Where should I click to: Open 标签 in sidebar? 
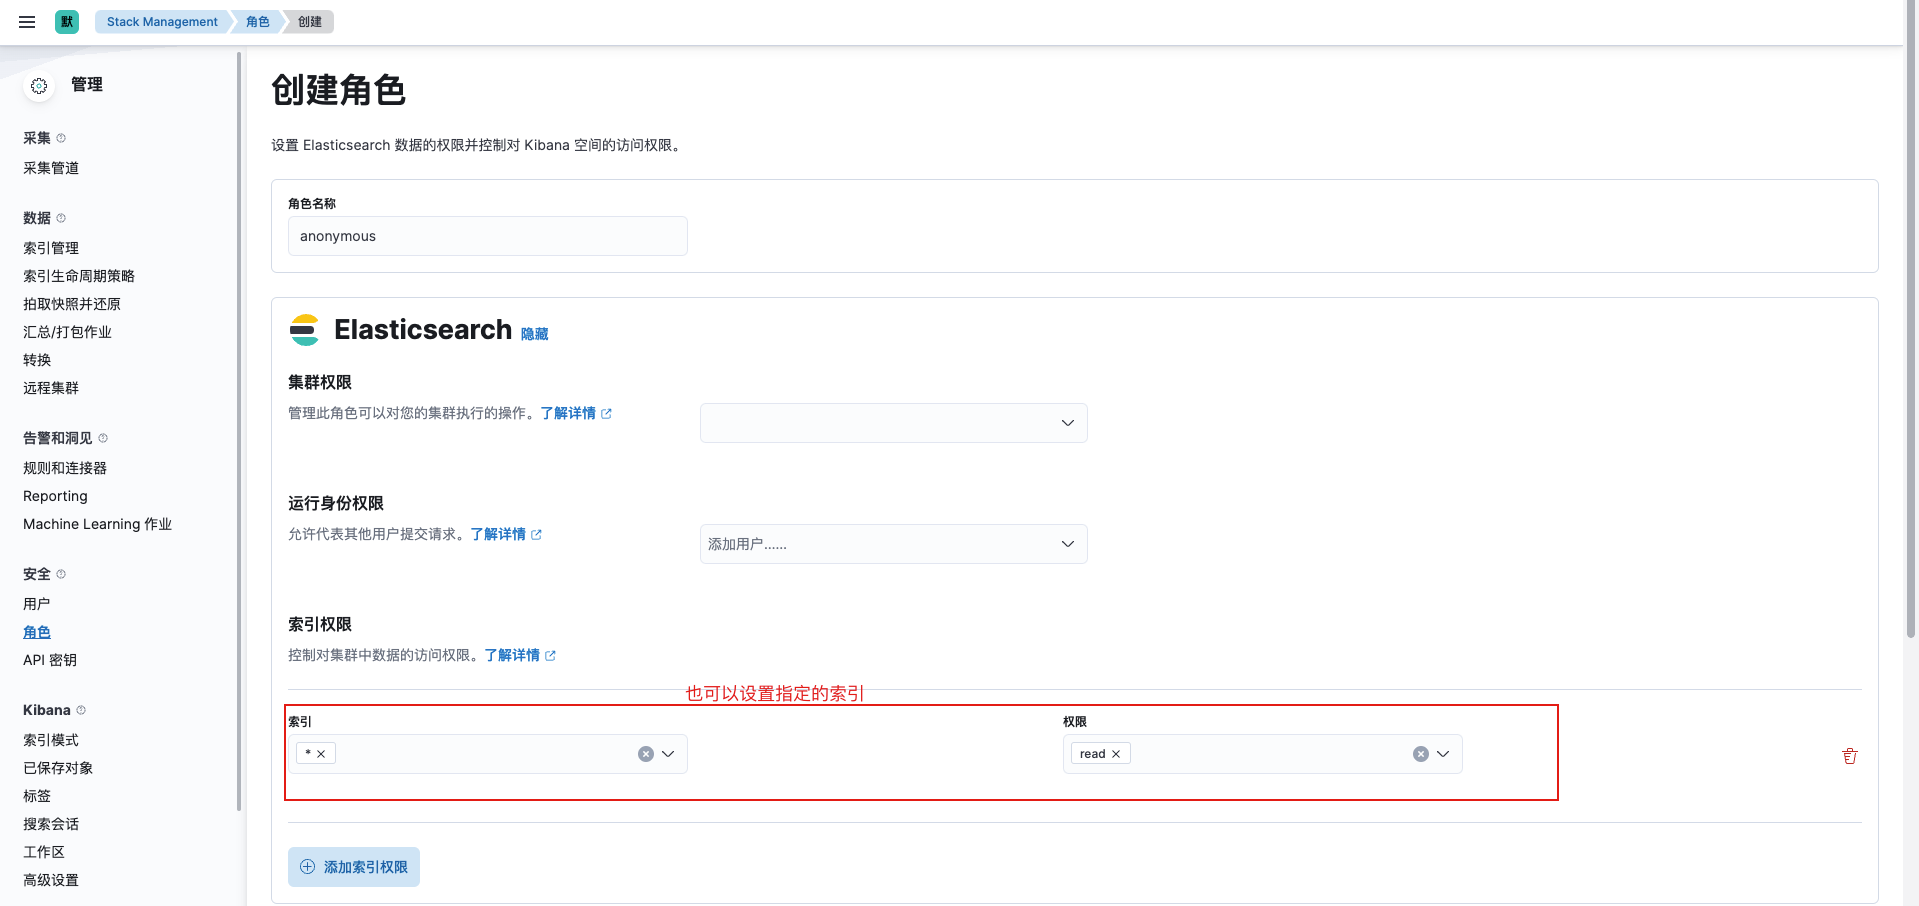coord(37,796)
